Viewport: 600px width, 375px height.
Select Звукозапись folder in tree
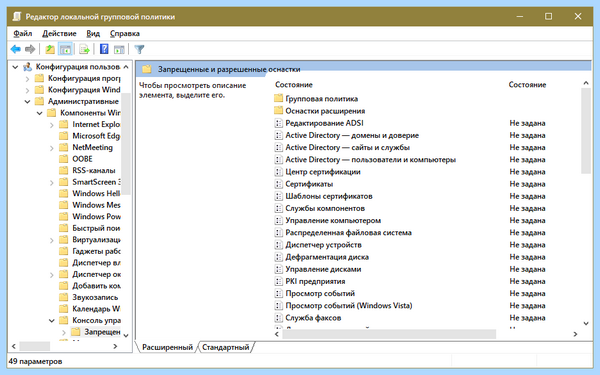pos(89,297)
